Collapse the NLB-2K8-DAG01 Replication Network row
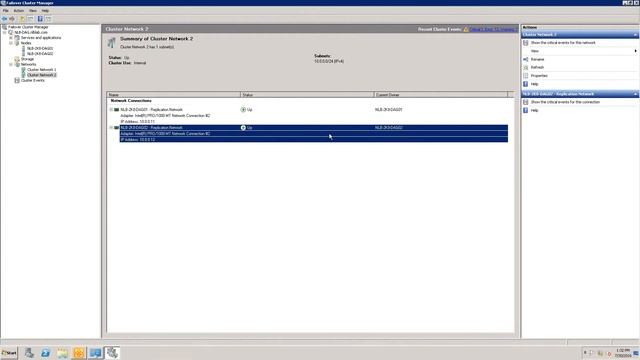The height and width of the screenshot is (360, 640). coord(111,109)
